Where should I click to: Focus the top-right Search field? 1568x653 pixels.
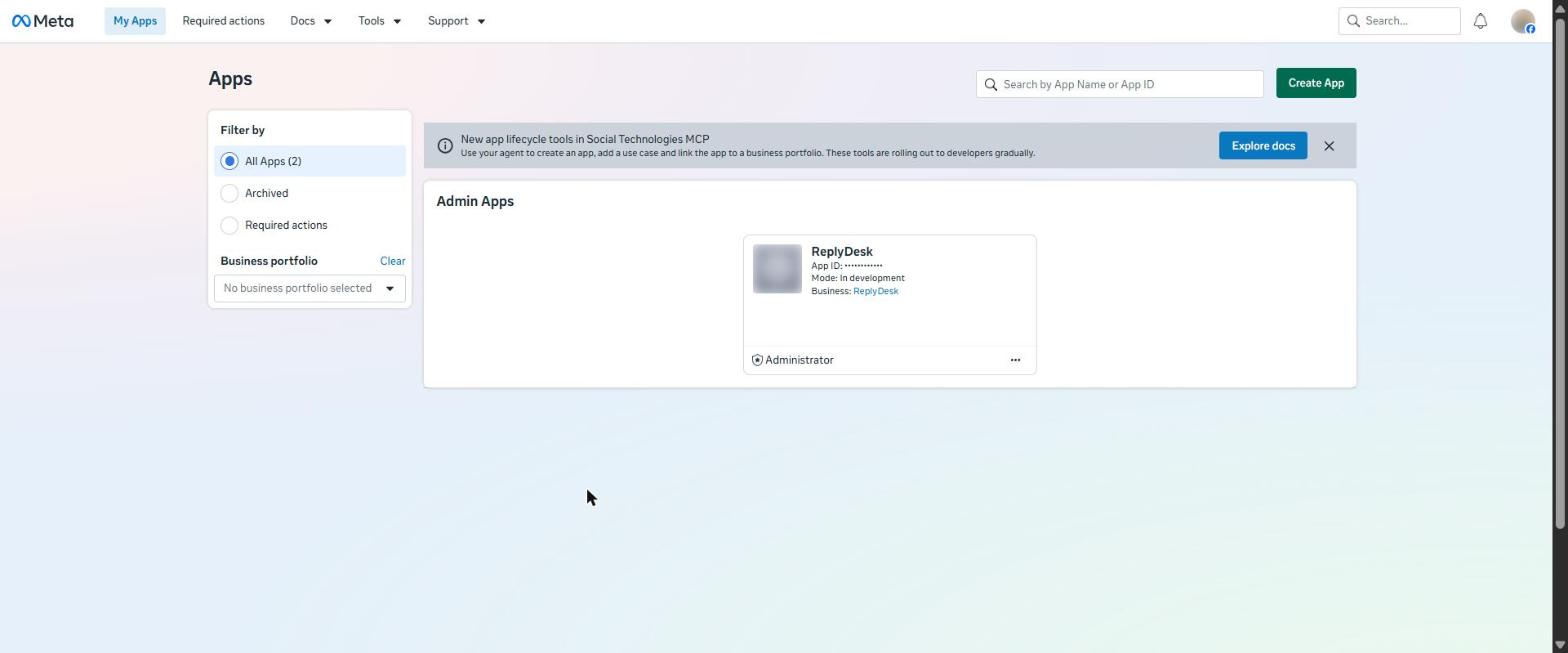point(1399,21)
